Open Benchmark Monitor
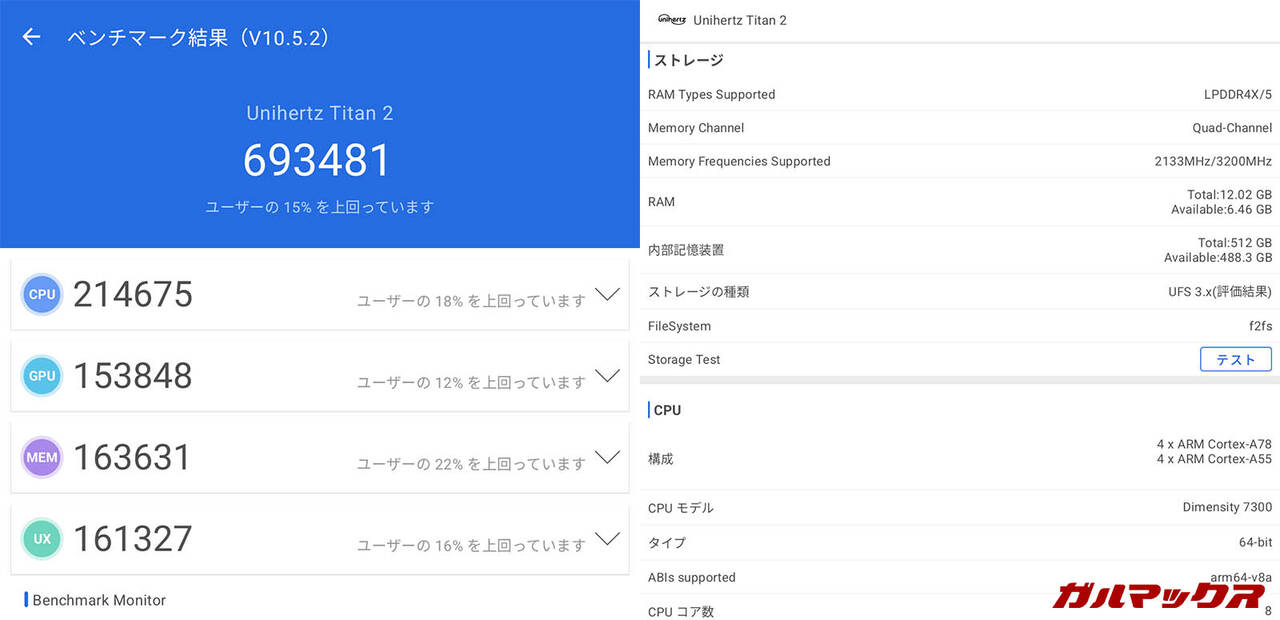Viewport: 1280px width, 620px height. click(97, 600)
